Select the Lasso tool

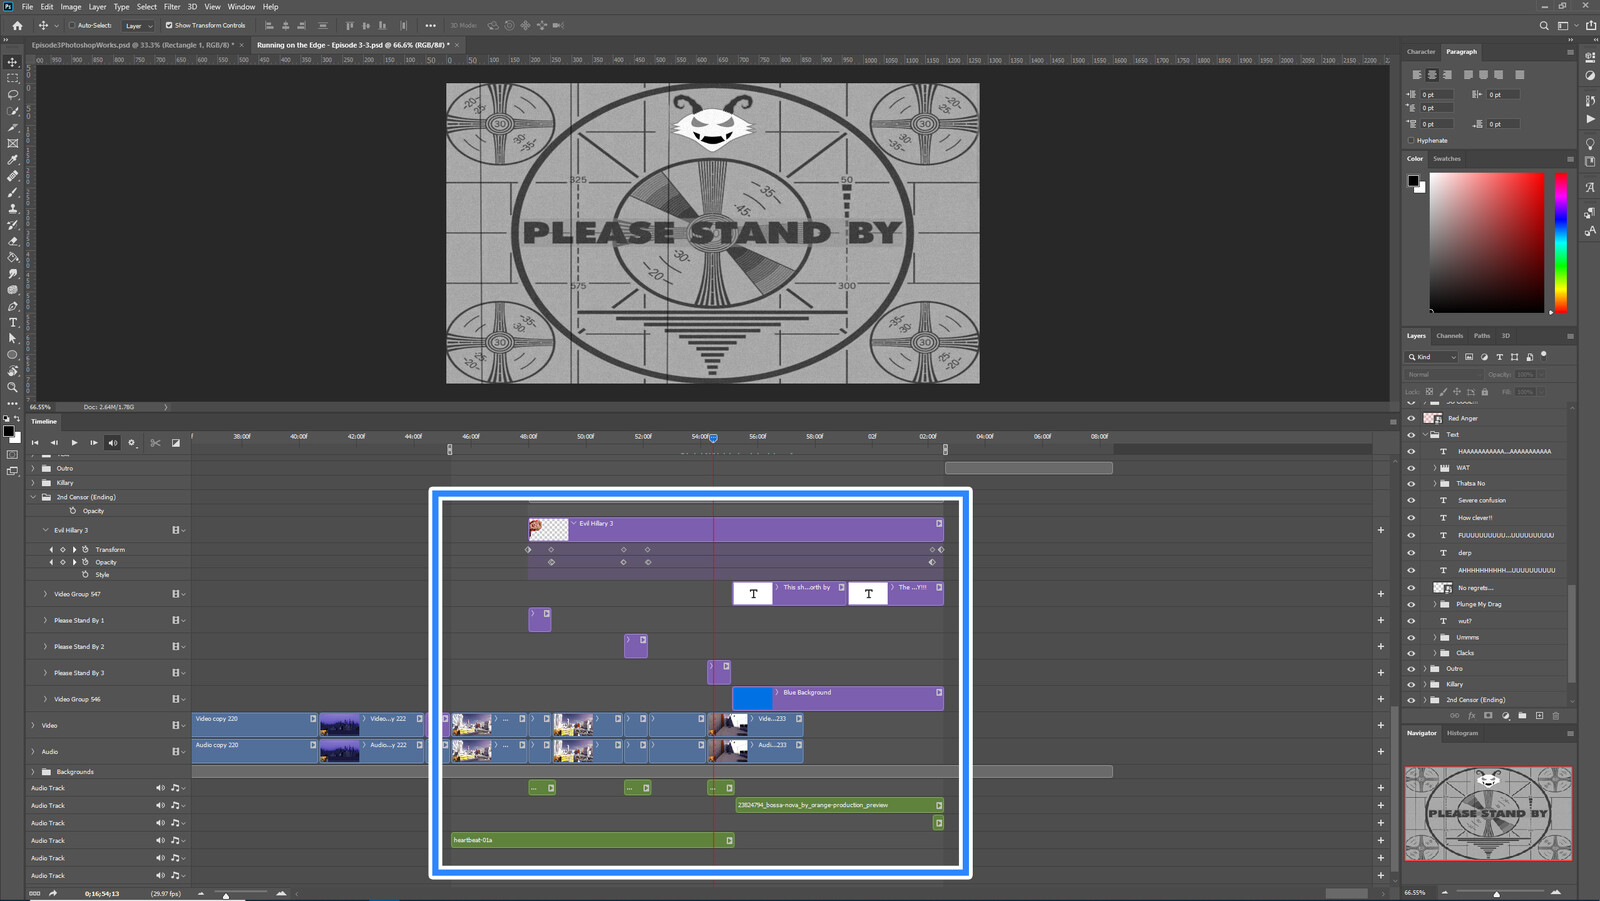(x=13, y=94)
